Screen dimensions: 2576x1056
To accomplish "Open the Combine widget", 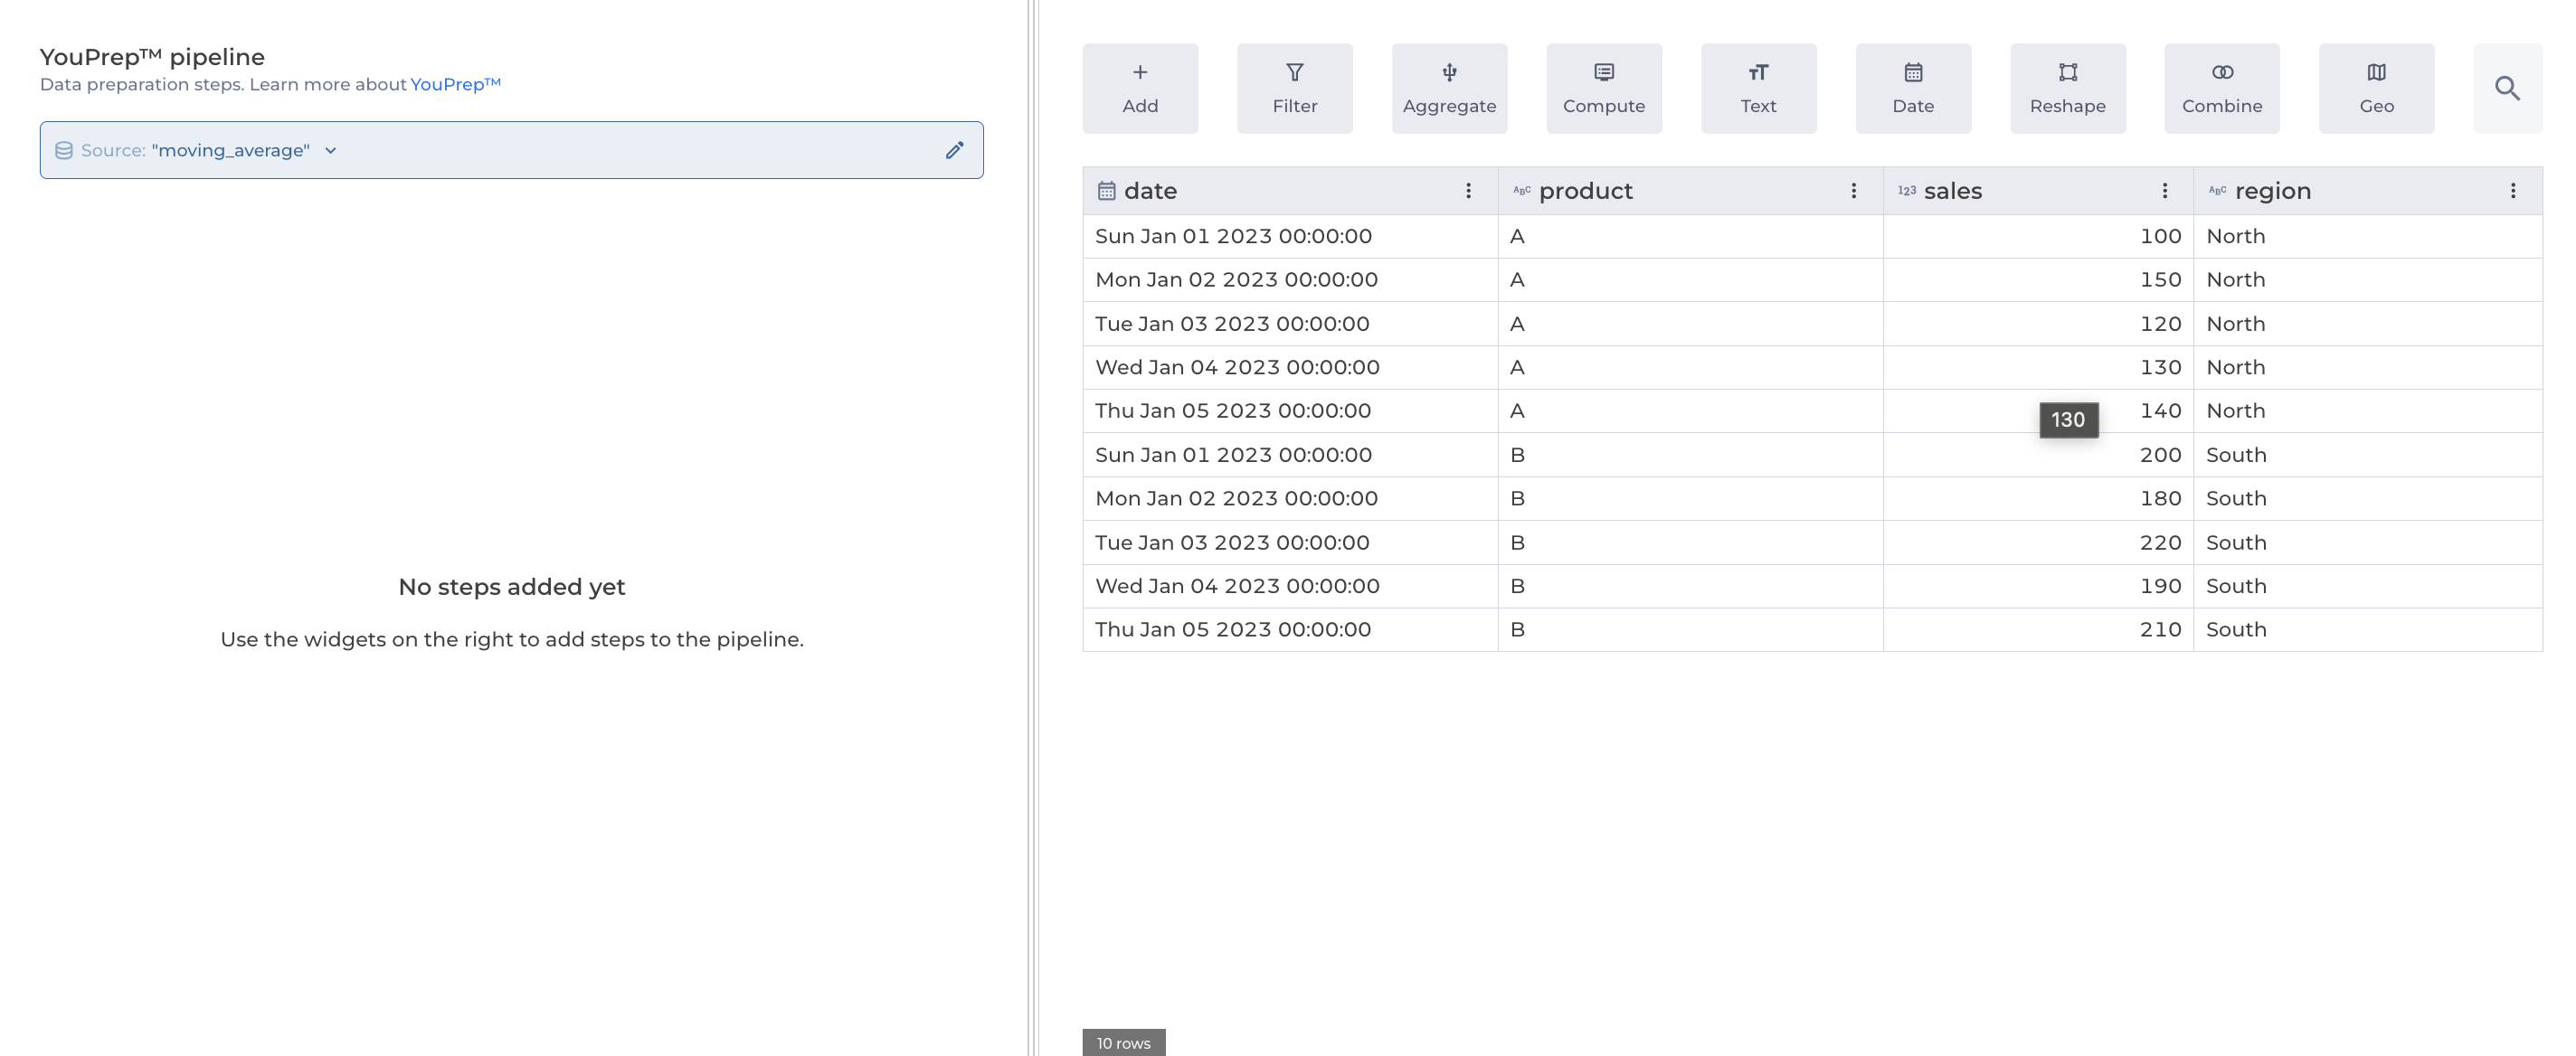I will coord(2221,88).
